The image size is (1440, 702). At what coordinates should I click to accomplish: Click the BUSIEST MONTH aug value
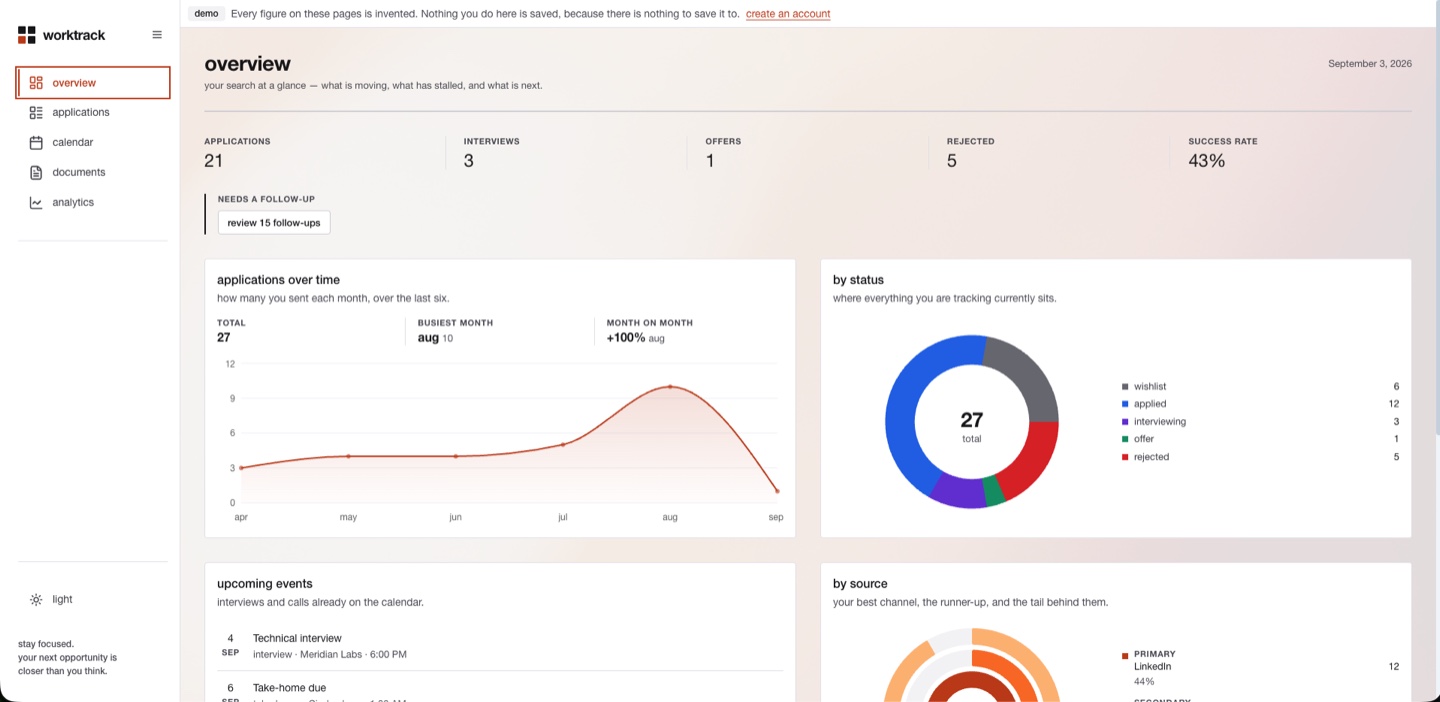click(435, 338)
